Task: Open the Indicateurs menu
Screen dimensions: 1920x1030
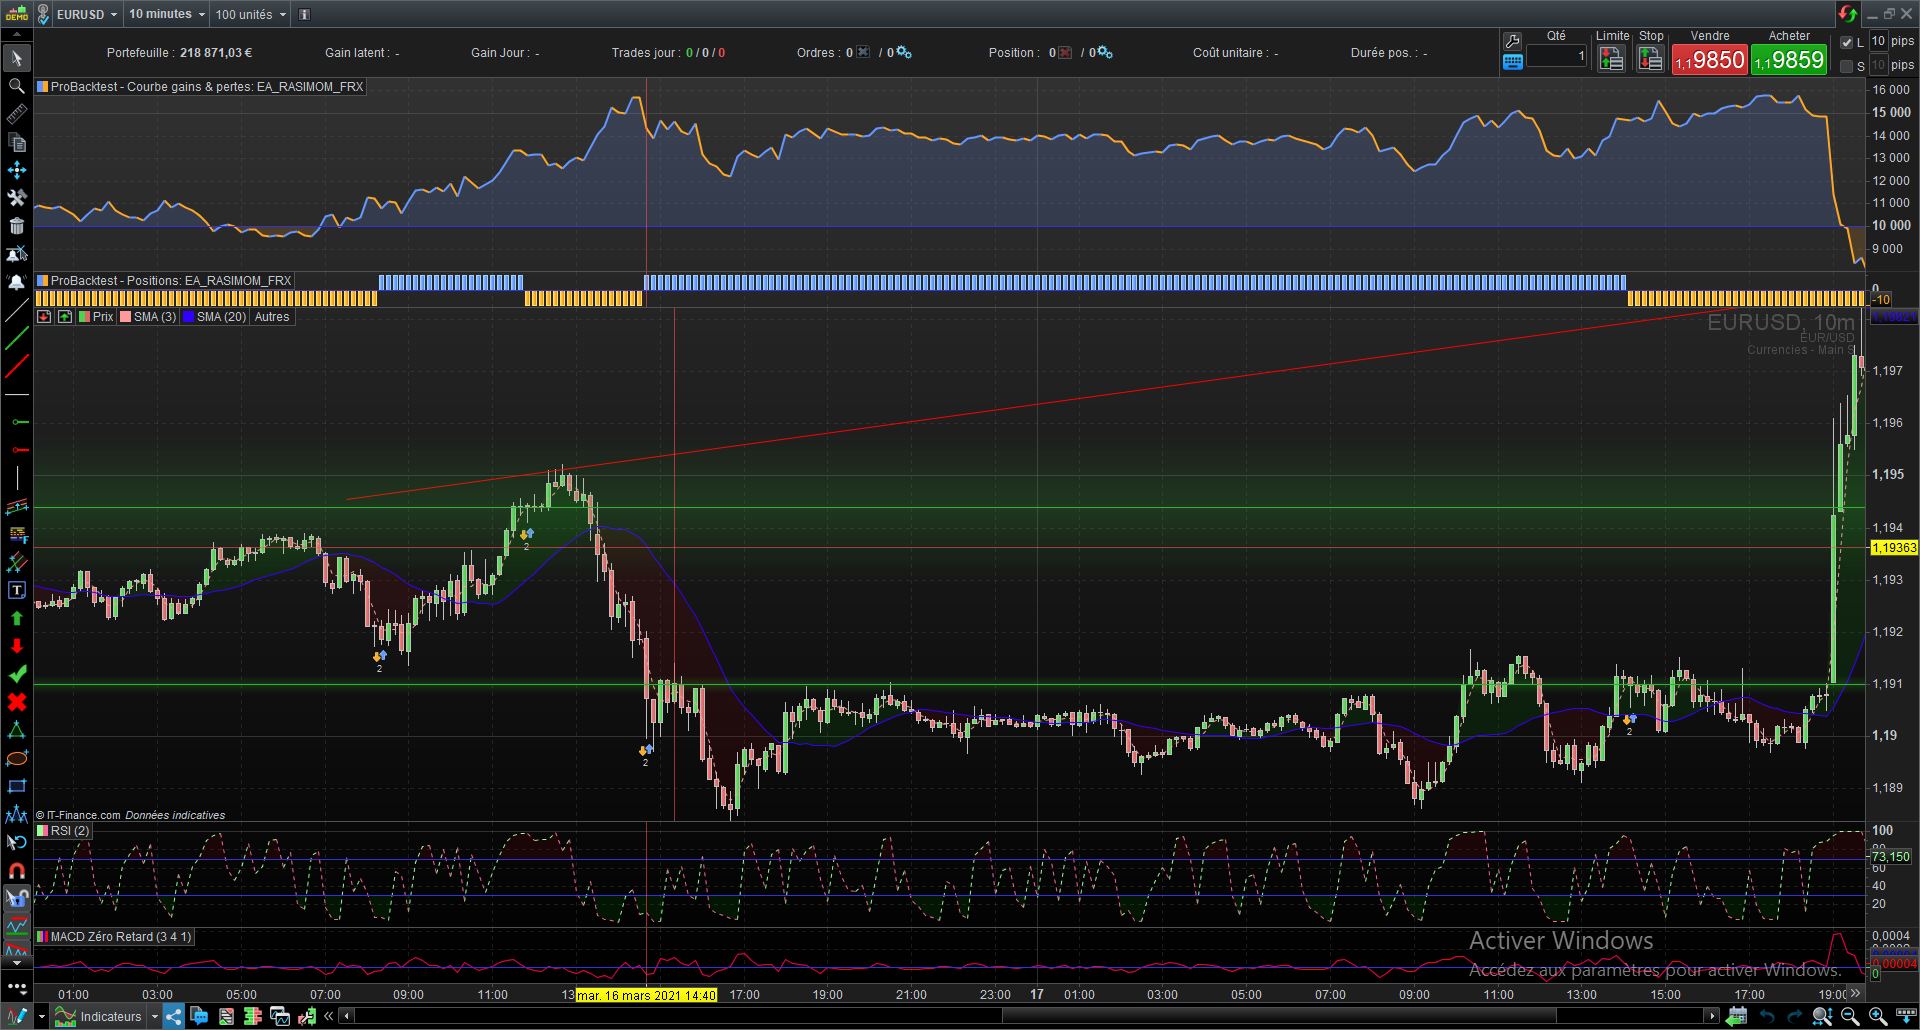Action: point(110,1017)
